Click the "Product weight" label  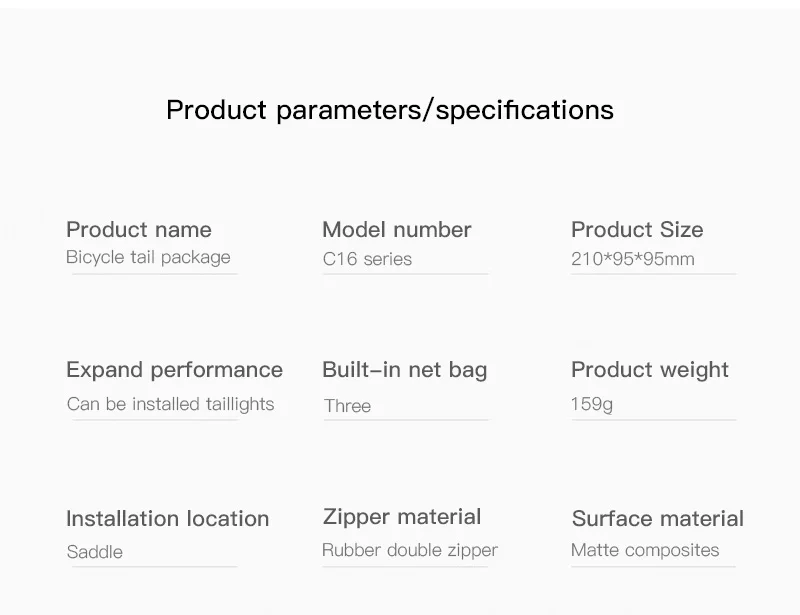click(650, 370)
